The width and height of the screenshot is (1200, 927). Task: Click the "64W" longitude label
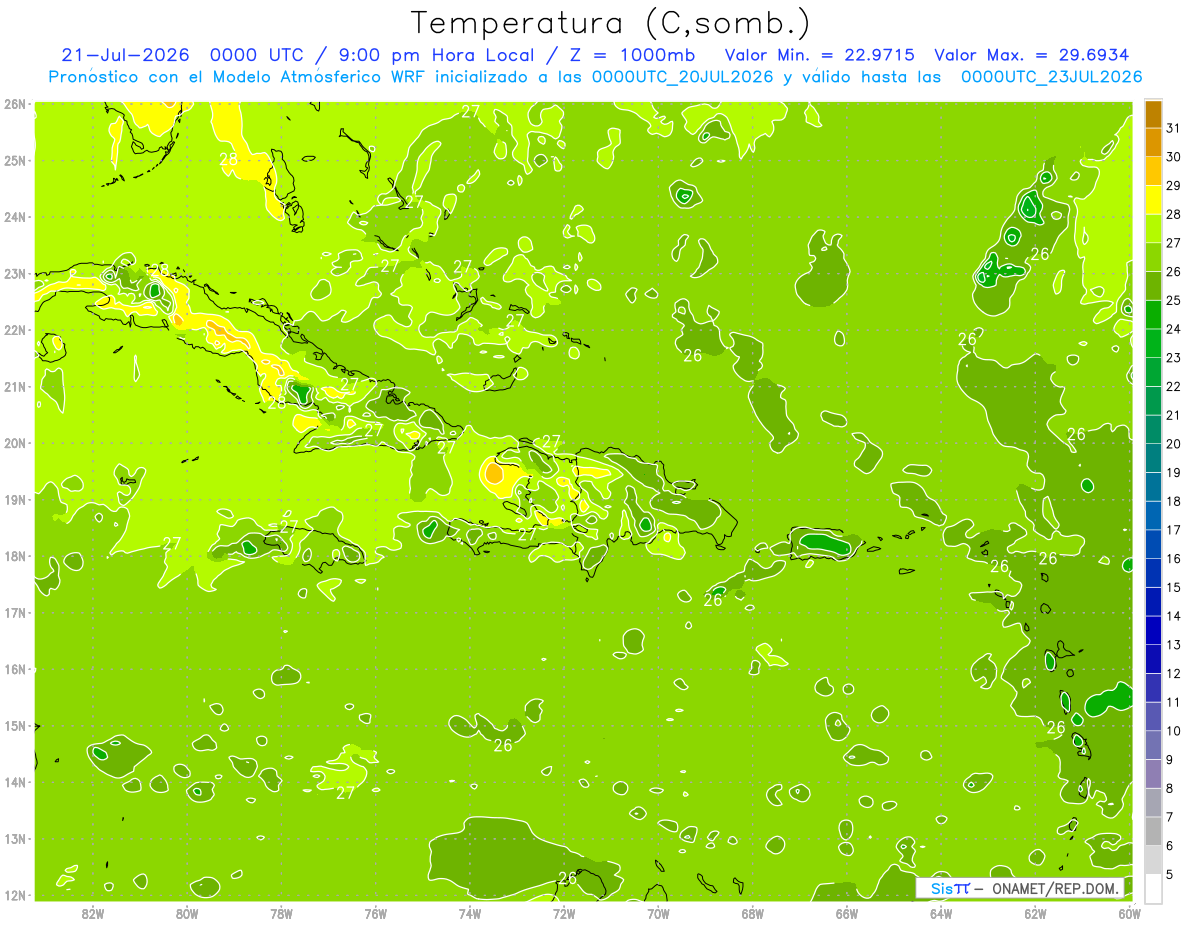pos(940,913)
